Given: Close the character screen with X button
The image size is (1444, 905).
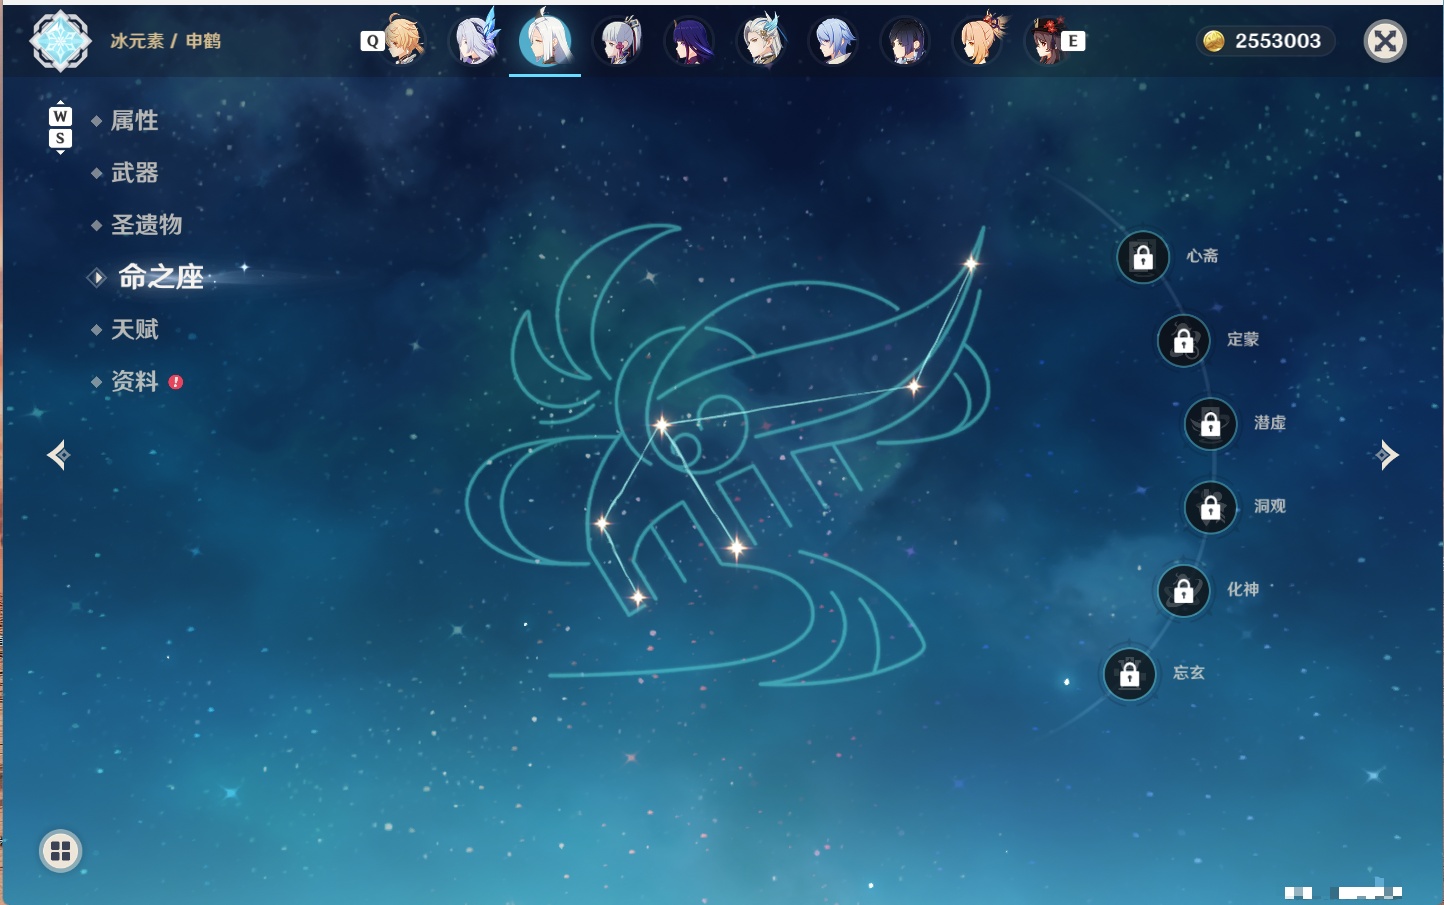Looking at the screenshot, I should [1386, 41].
